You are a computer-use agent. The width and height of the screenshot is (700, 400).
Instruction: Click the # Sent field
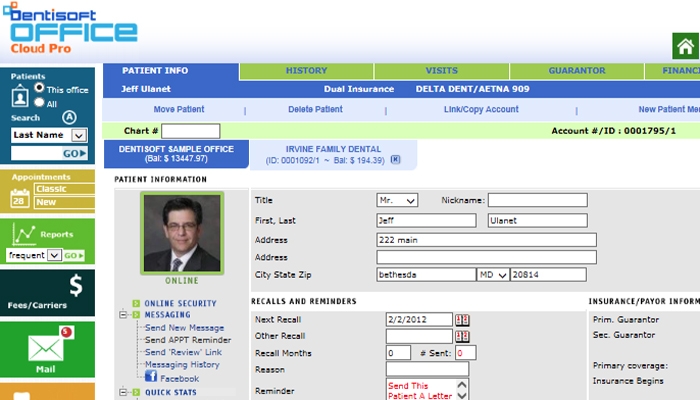pos(466,353)
